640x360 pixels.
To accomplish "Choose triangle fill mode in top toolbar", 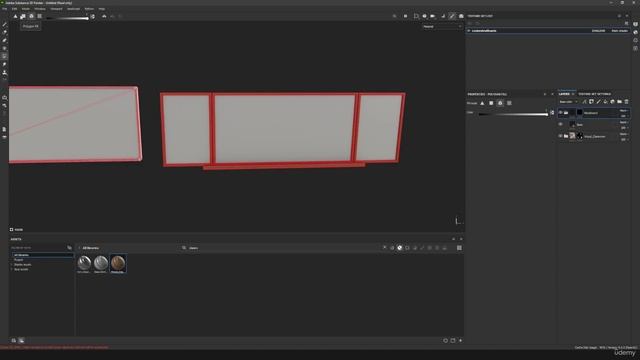I will pos(15,16).
